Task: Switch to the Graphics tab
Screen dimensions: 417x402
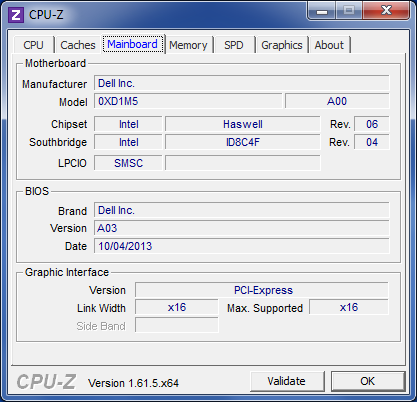Action: tap(282, 45)
